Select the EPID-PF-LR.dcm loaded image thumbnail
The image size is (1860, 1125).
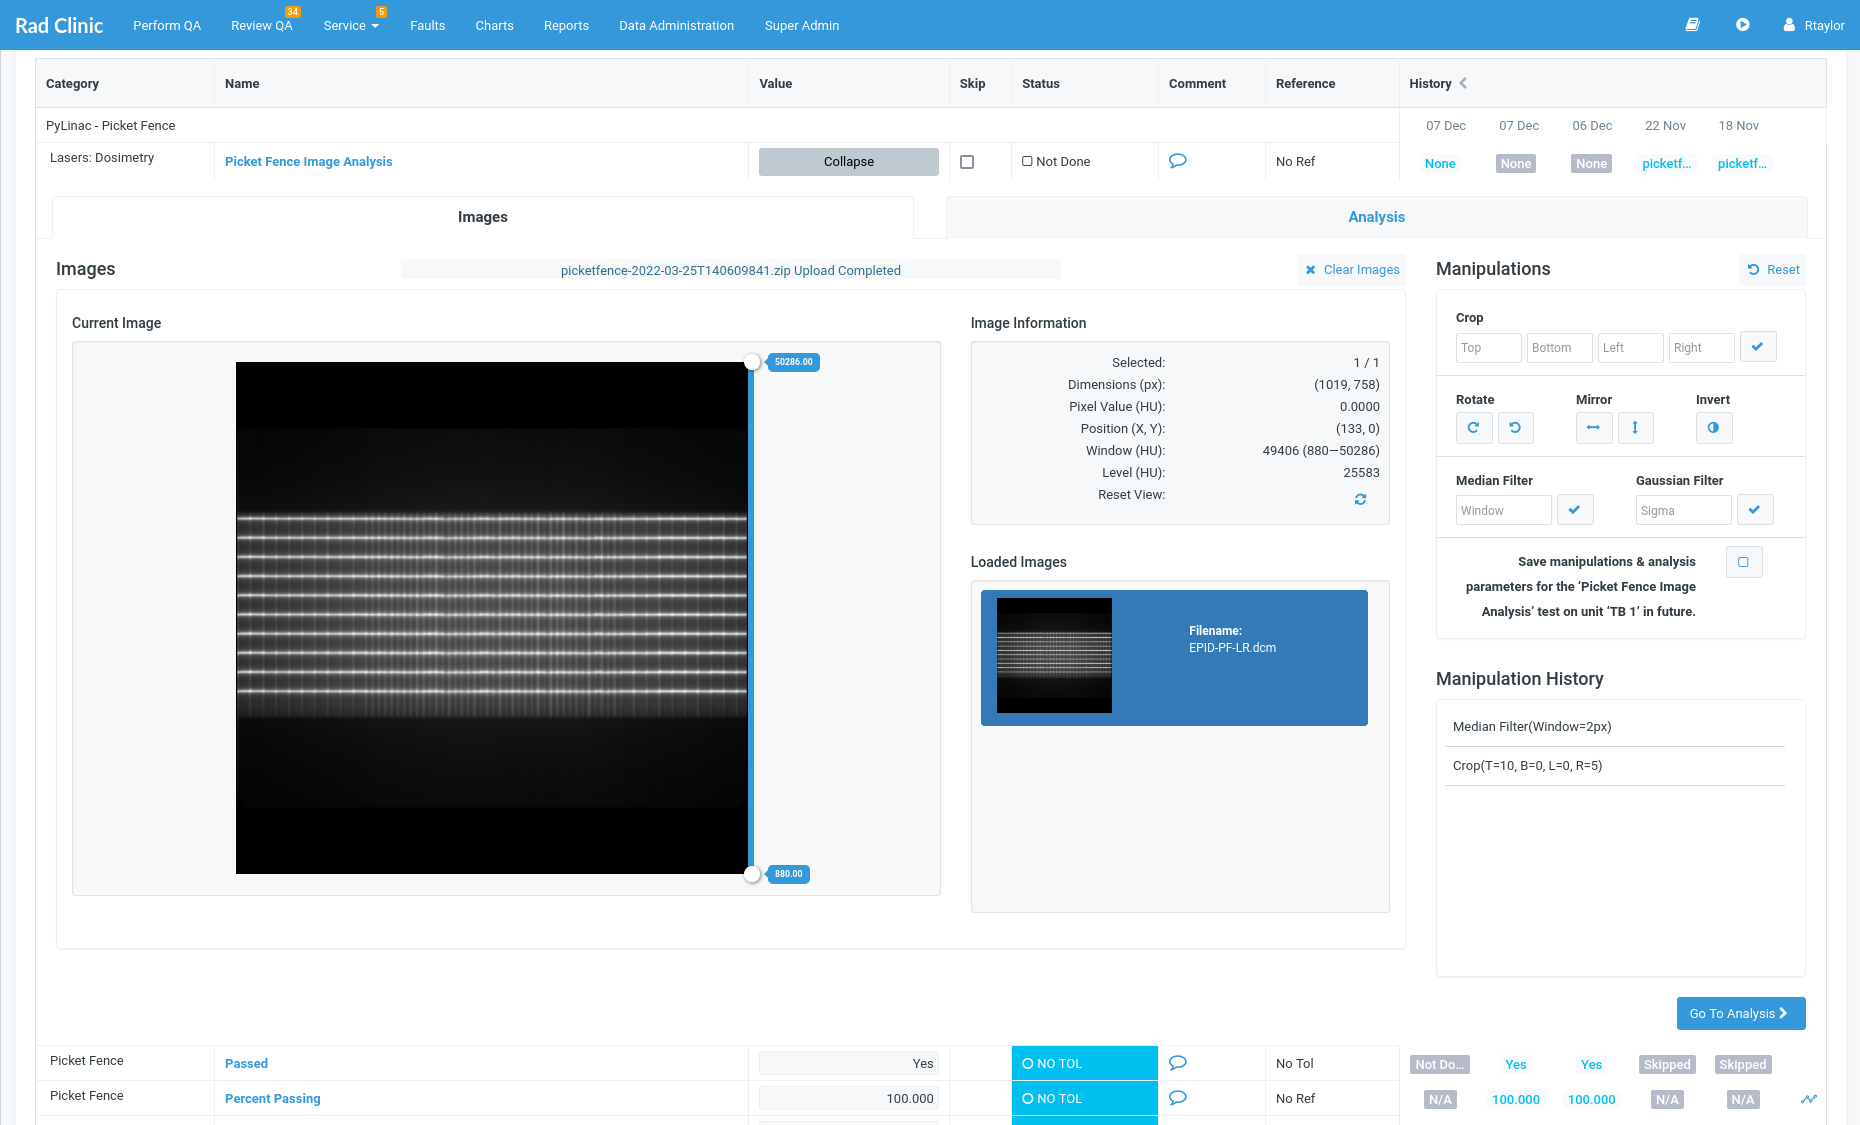click(1054, 656)
